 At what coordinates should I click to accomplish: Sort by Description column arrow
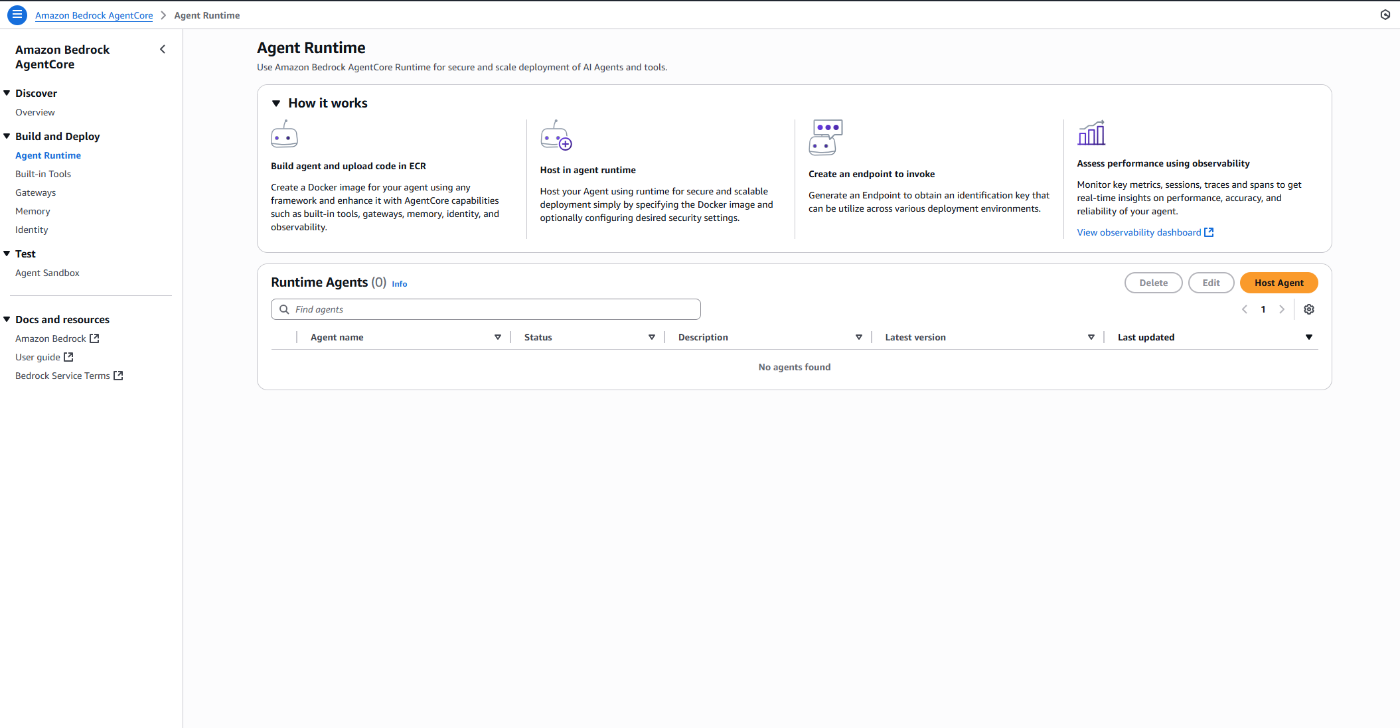click(x=859, y=338)
